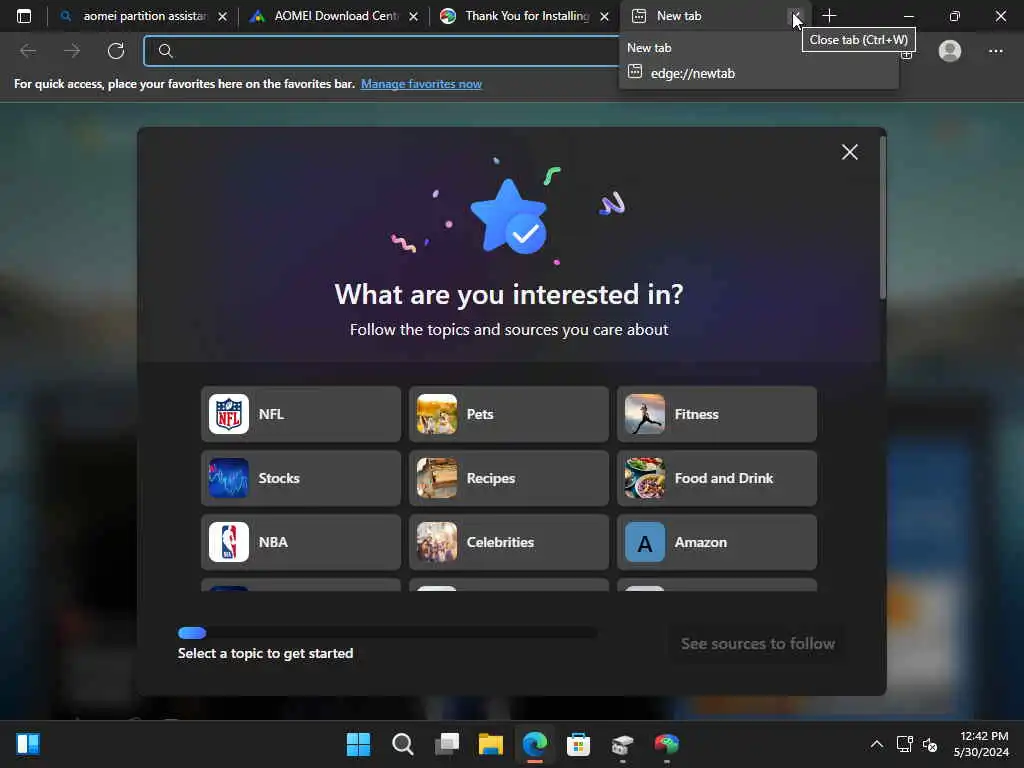Click edge://newtab in tab preview

click(693, 73)
